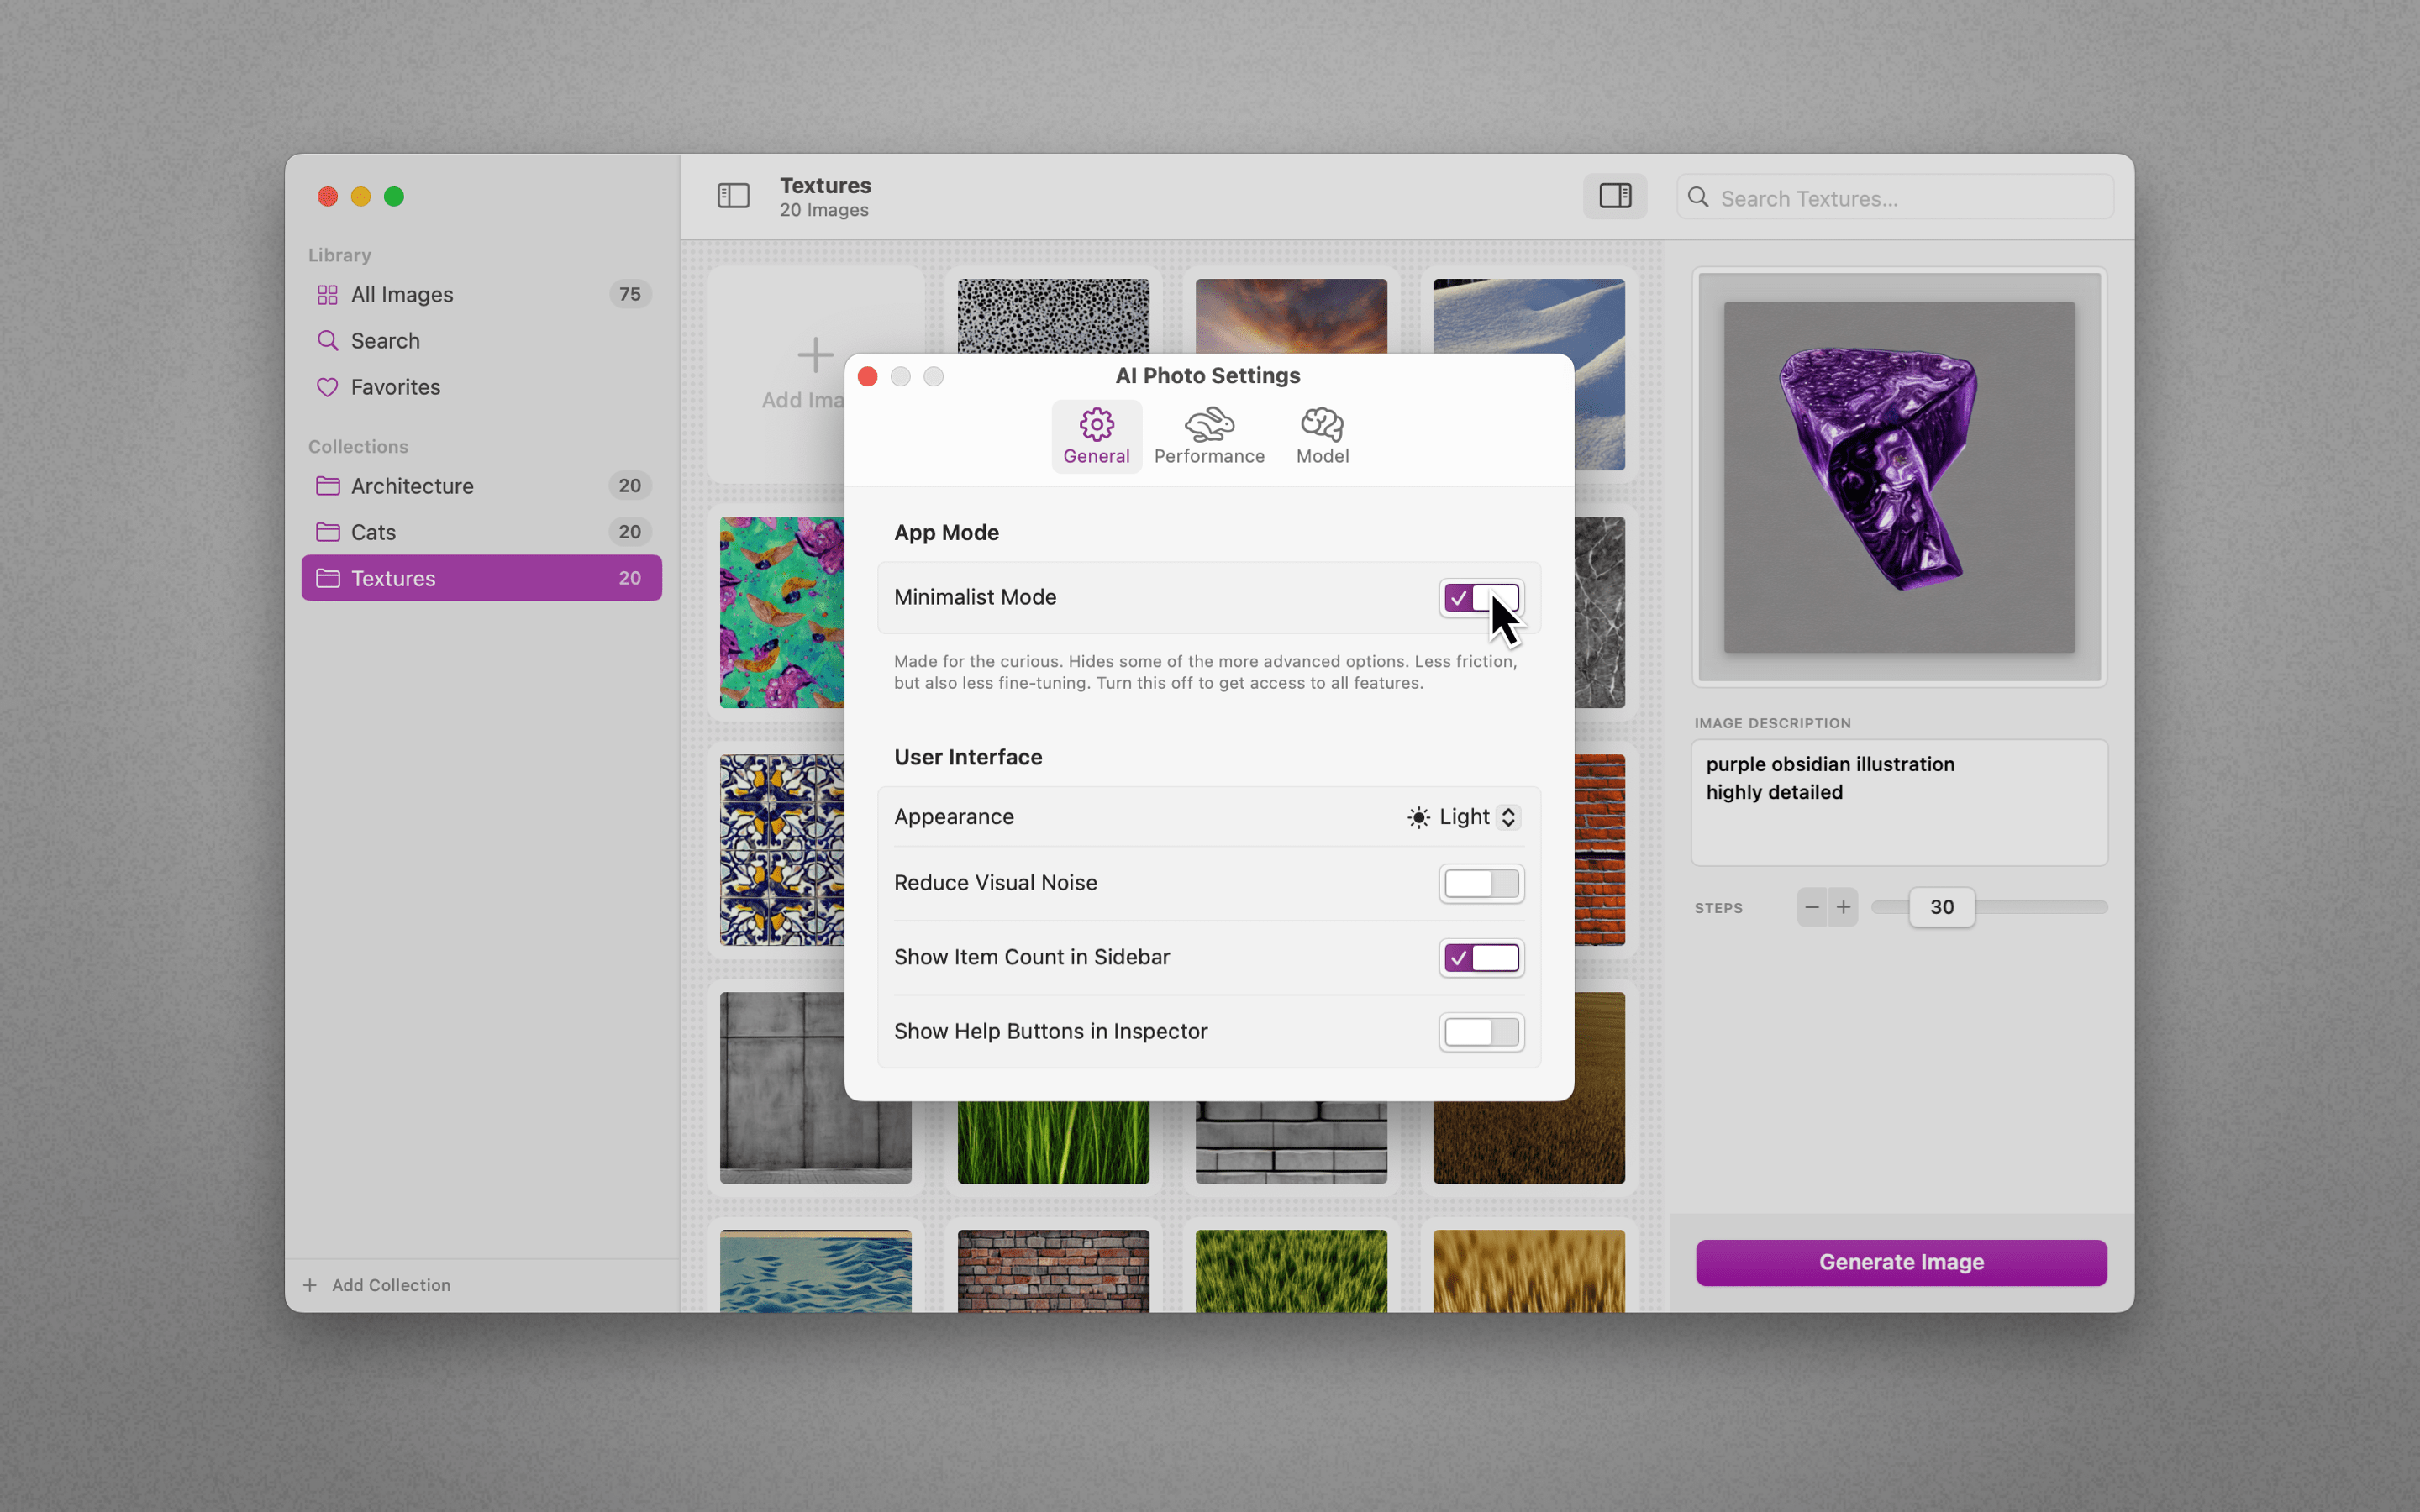Select All Images in sidebar
Screen dimensions: 2420x1512
click(x=402, y=294)
